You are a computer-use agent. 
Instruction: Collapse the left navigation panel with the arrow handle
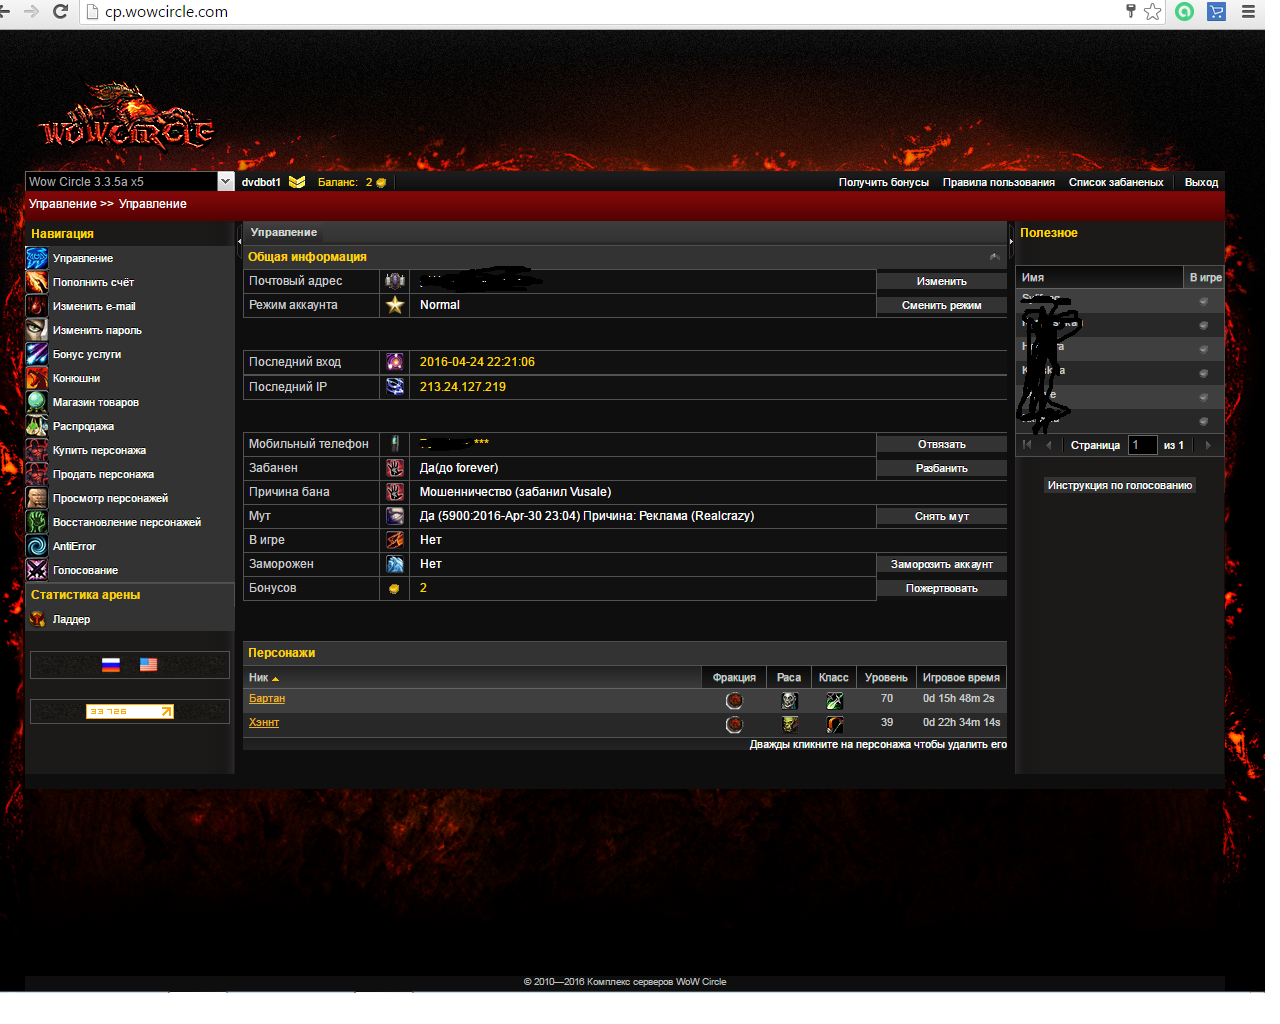tap(239, 241)
